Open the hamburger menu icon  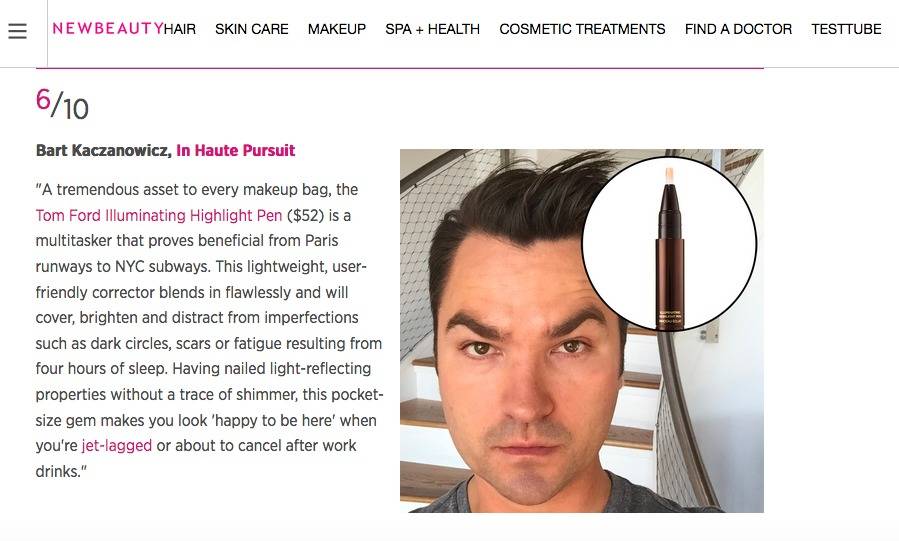point(17,31)
